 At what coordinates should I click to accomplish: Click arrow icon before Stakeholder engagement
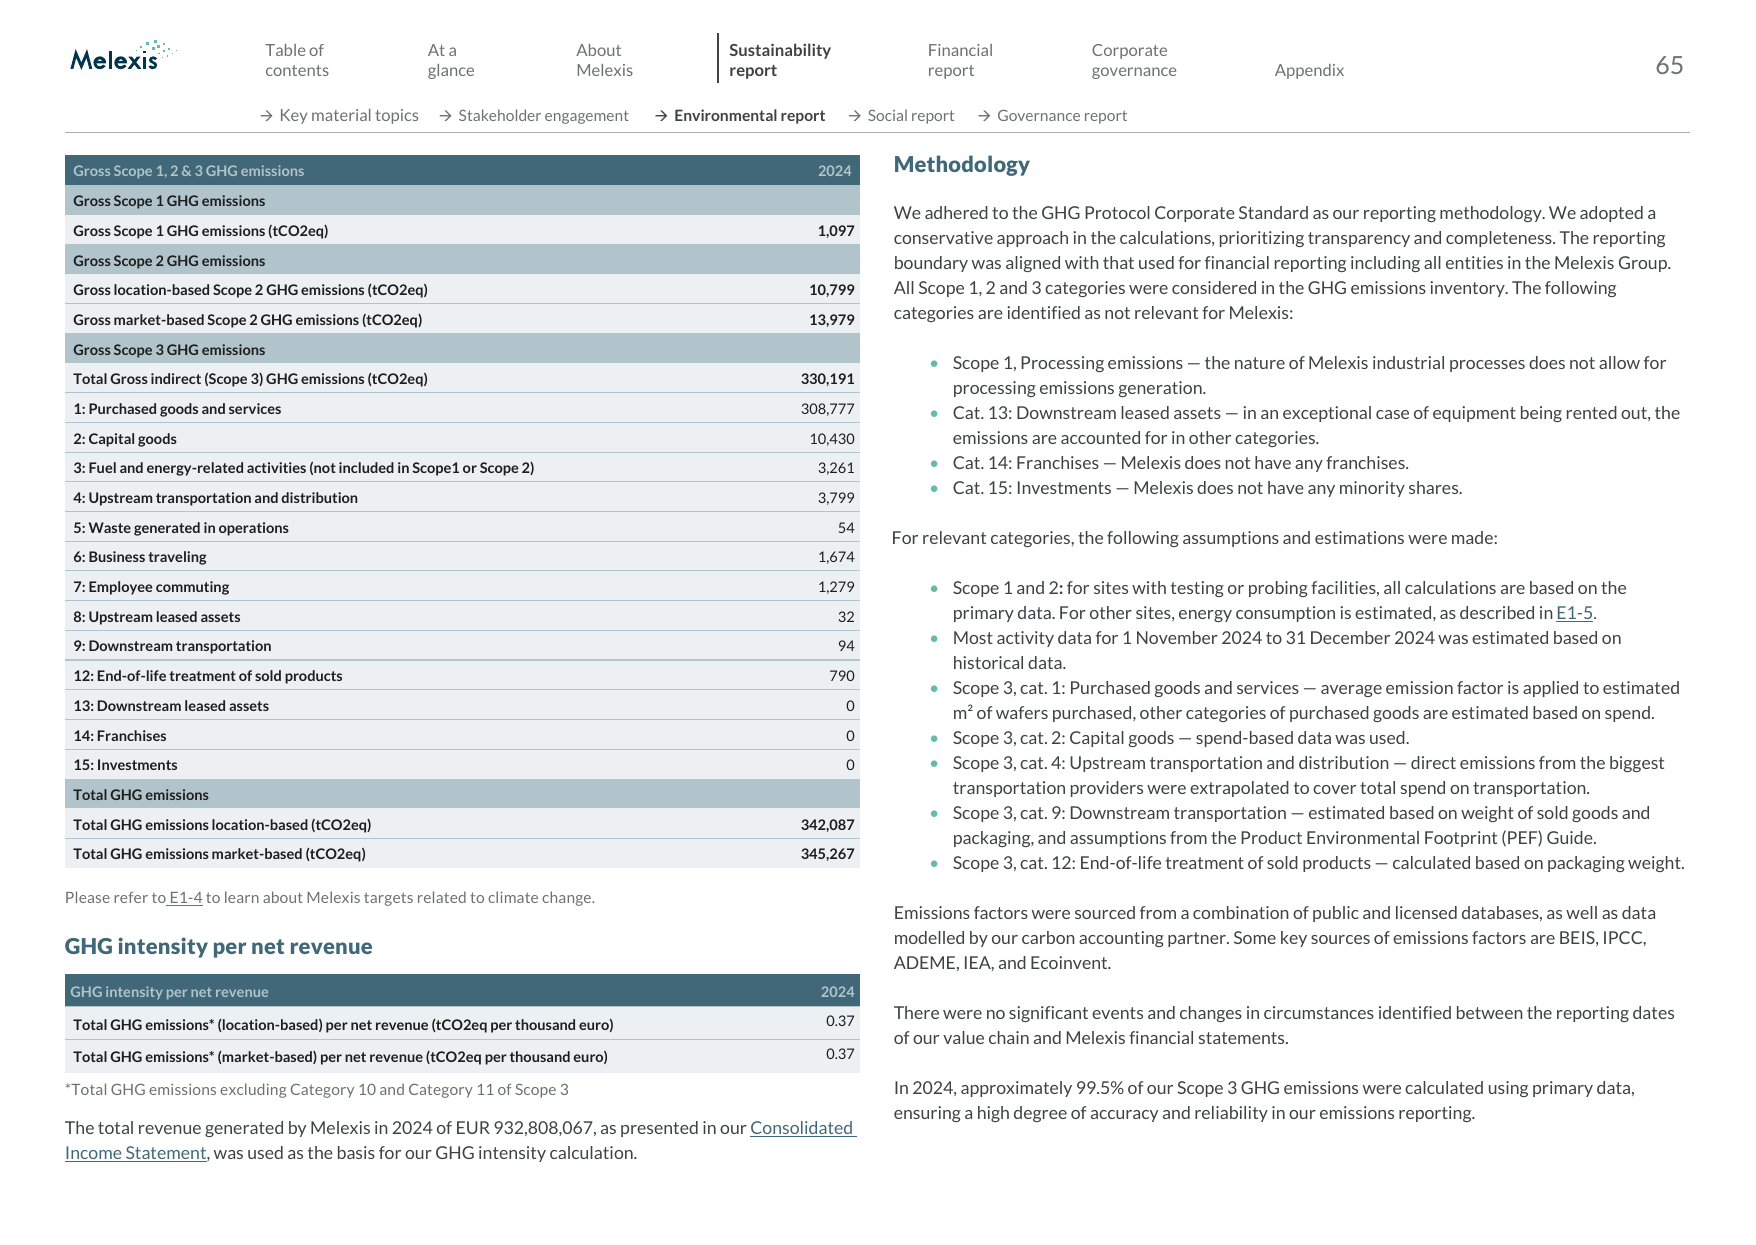click(446, 116)
